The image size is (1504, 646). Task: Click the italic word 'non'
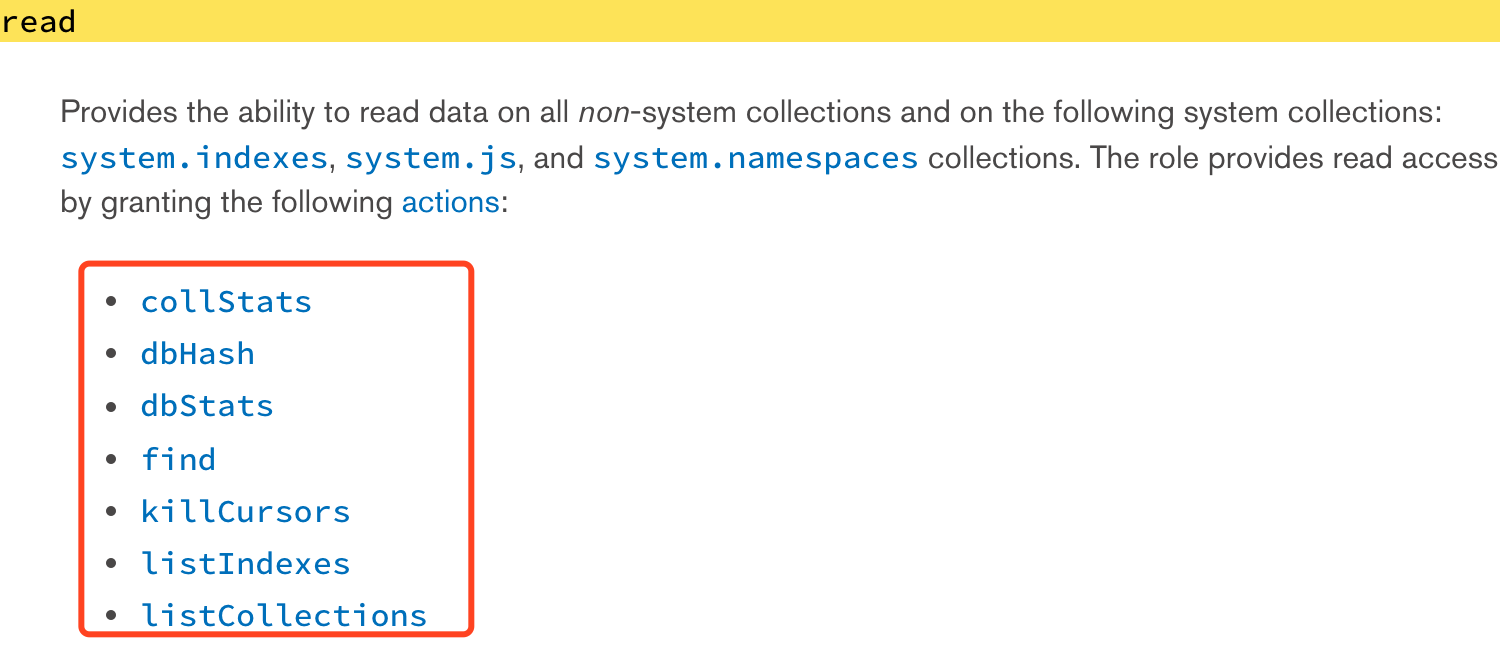point(601,112)
